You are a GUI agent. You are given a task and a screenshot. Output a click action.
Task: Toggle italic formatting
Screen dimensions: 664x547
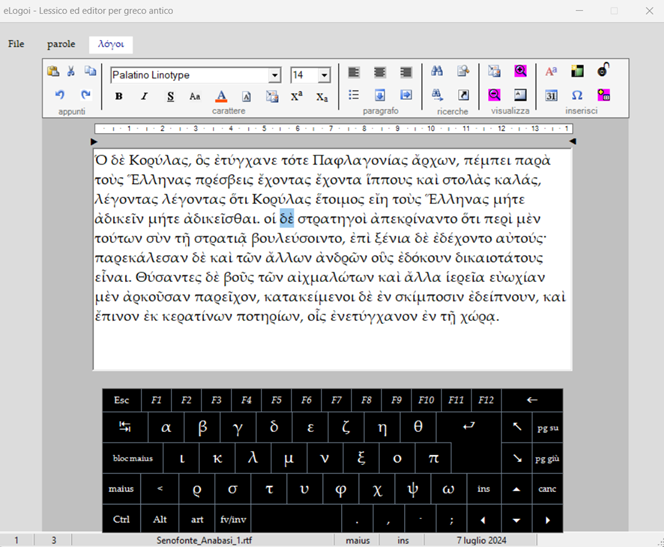point(144,96)
